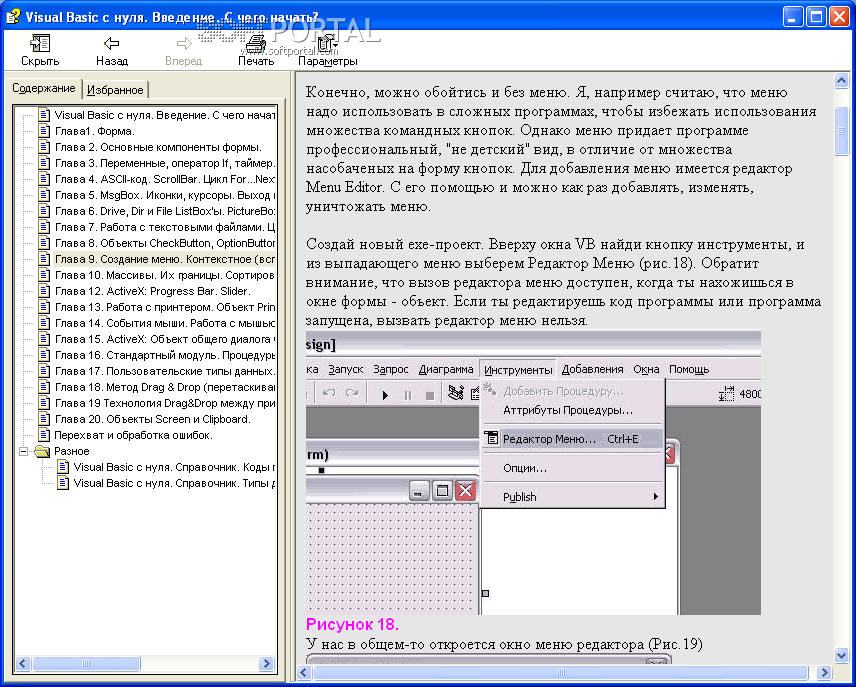The image size is (856, 687).
Task: Open Глава 7. Работа с текстовыми файлами
Action: point(164,227)
